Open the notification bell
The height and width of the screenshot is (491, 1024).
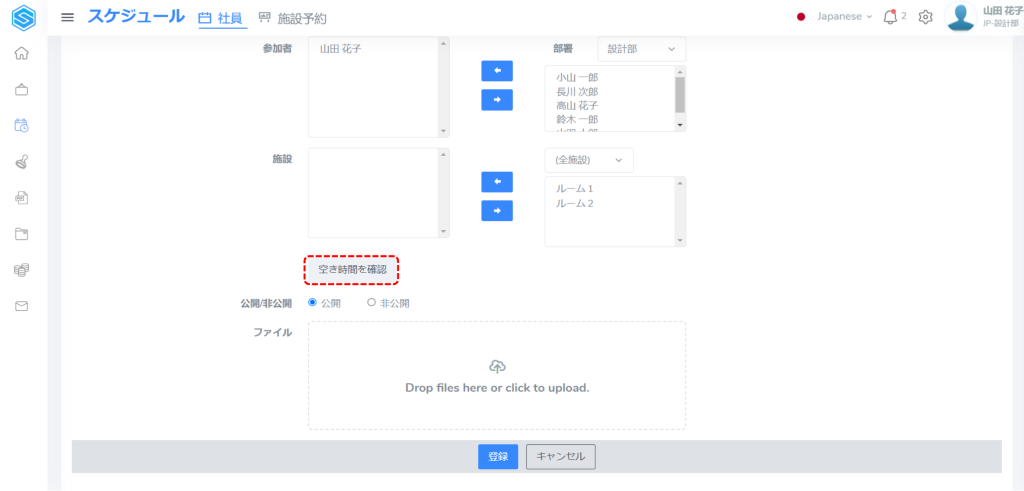pyautogui.click(x=890, y=17)
